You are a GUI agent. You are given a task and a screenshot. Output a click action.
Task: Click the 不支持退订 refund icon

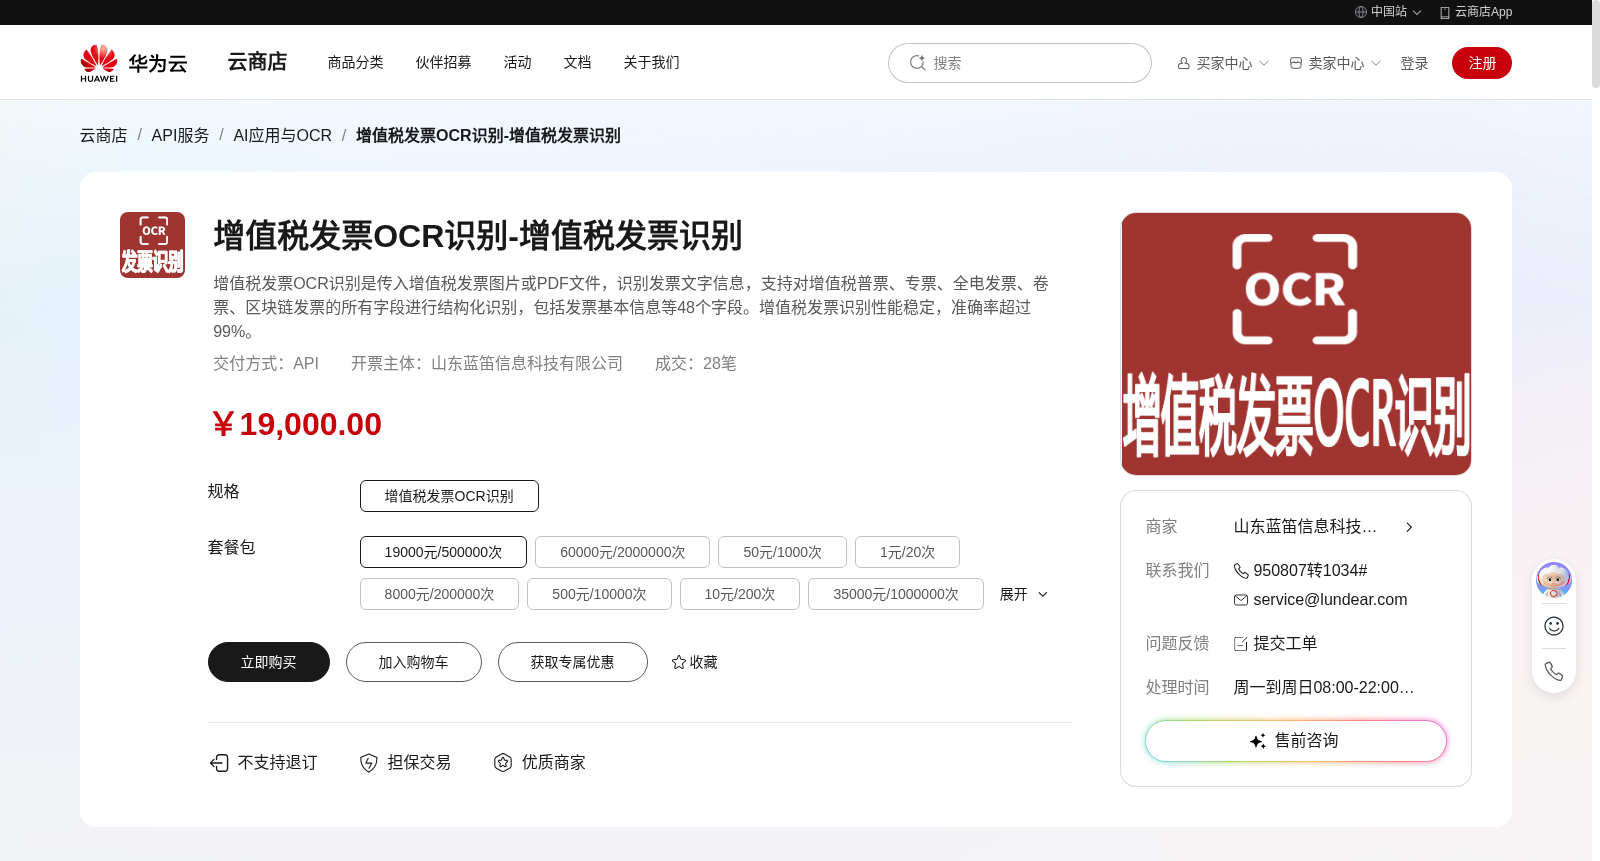pyautogui.click(x=219, y=763)
